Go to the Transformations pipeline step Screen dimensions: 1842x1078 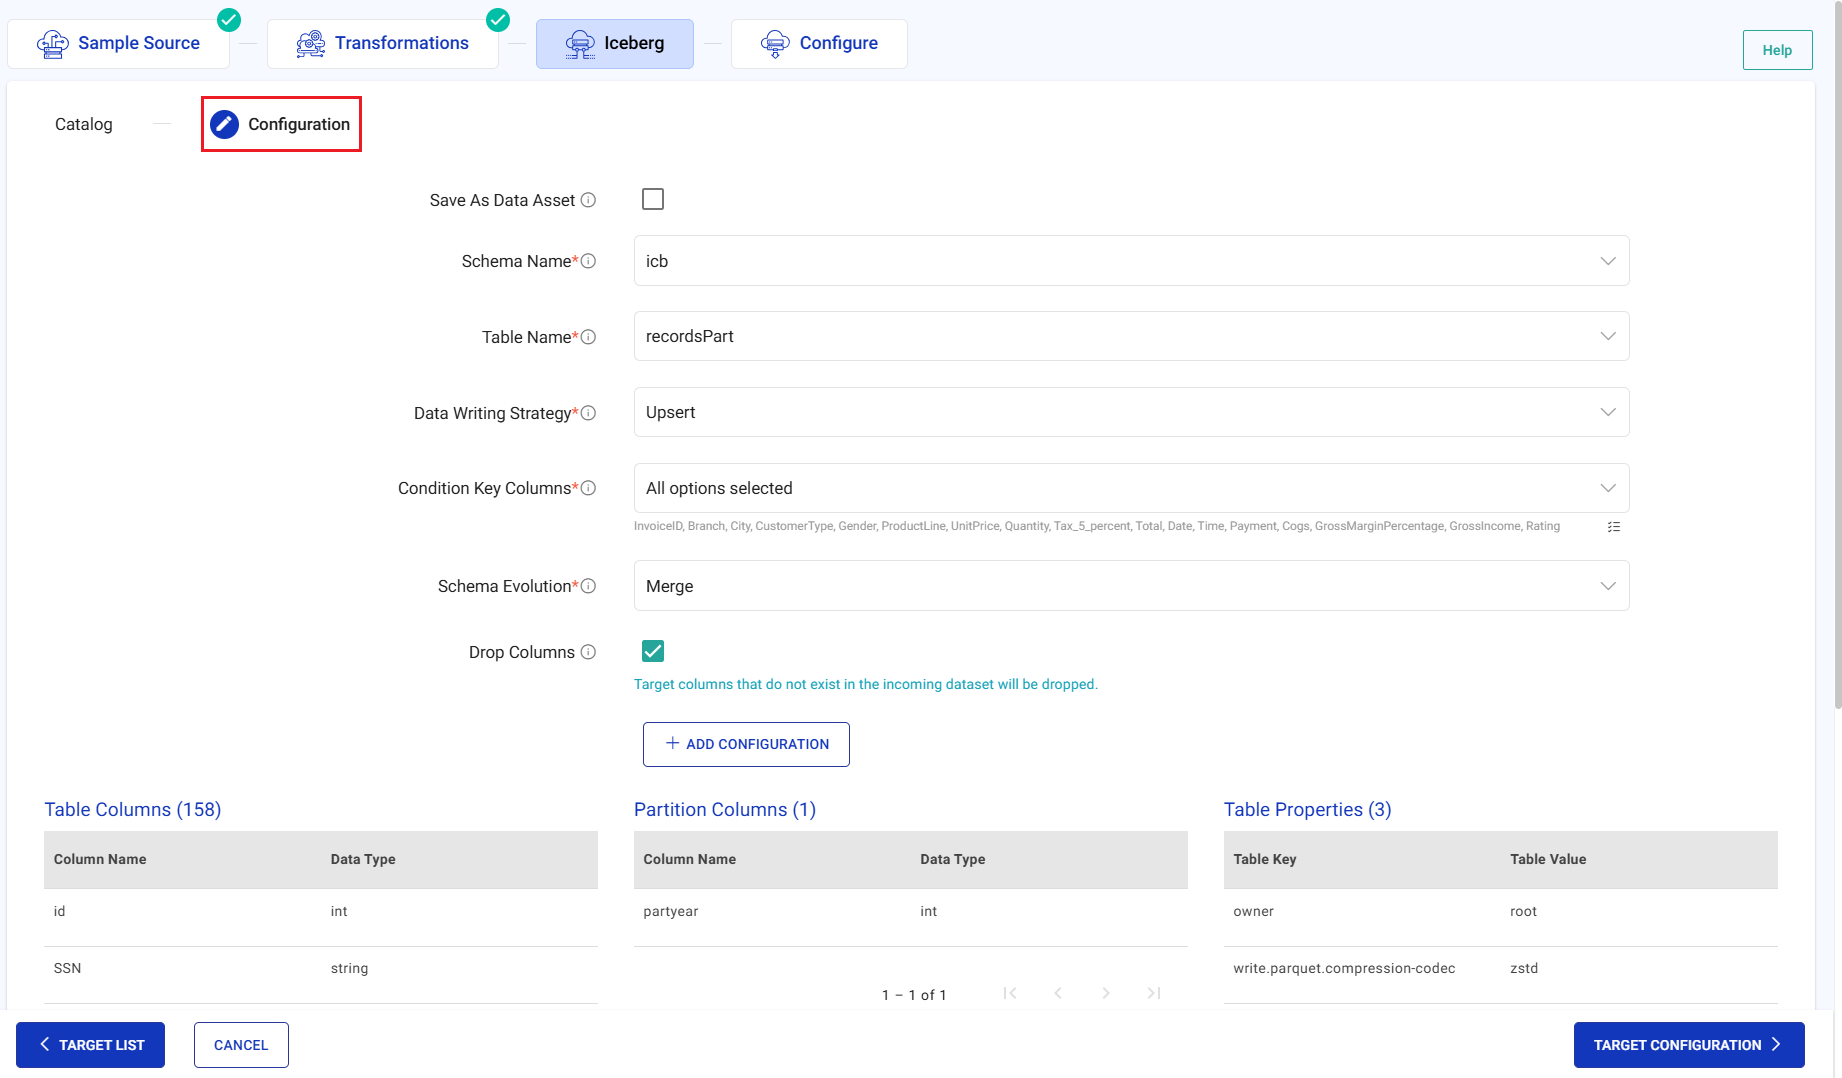[x=383, y=43]
